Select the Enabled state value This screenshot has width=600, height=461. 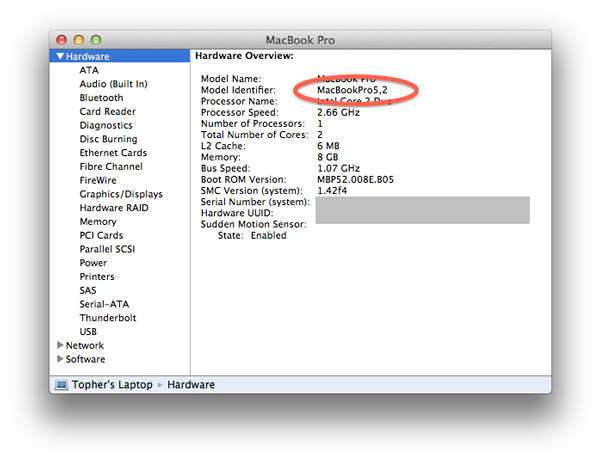(x=269, y=236)
